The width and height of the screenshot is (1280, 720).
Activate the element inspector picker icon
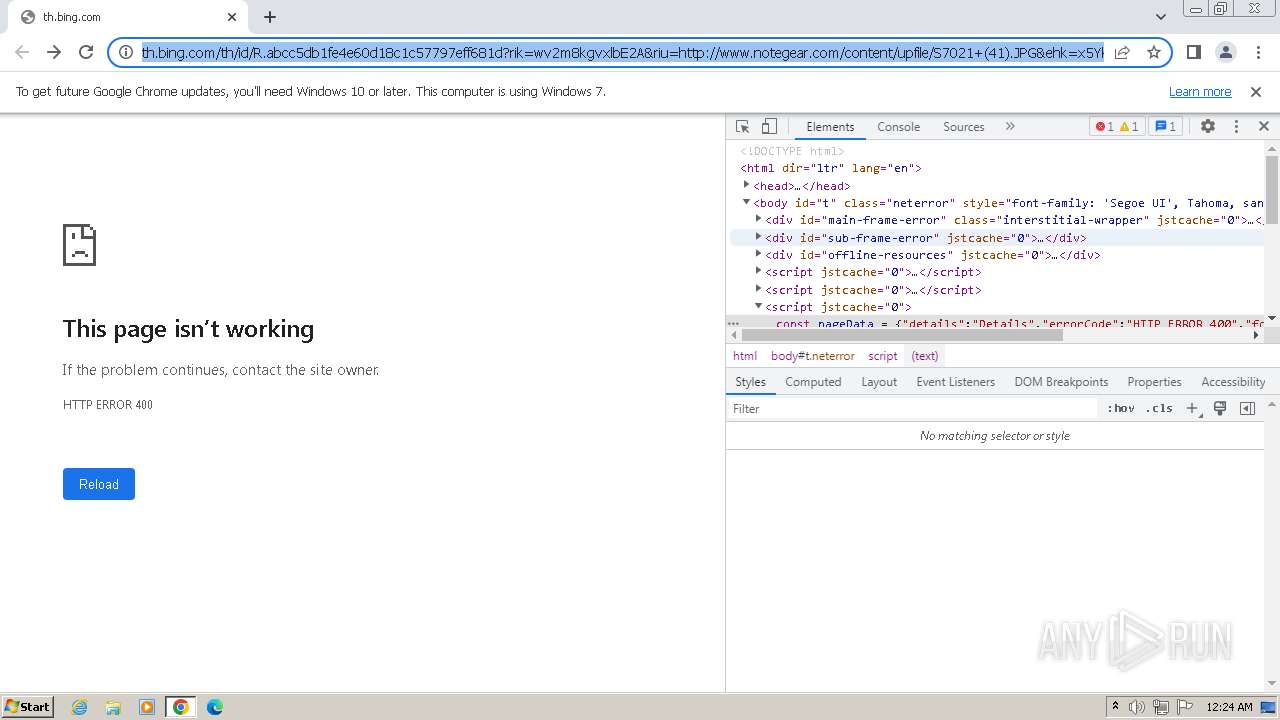(742, 127)
